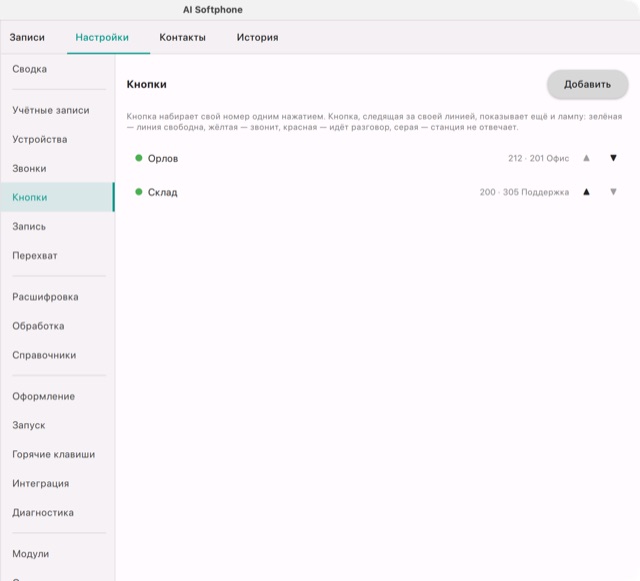Move Склад button up with arrow
Viewport: 640px width, 581px height.
tap(586, 192)
